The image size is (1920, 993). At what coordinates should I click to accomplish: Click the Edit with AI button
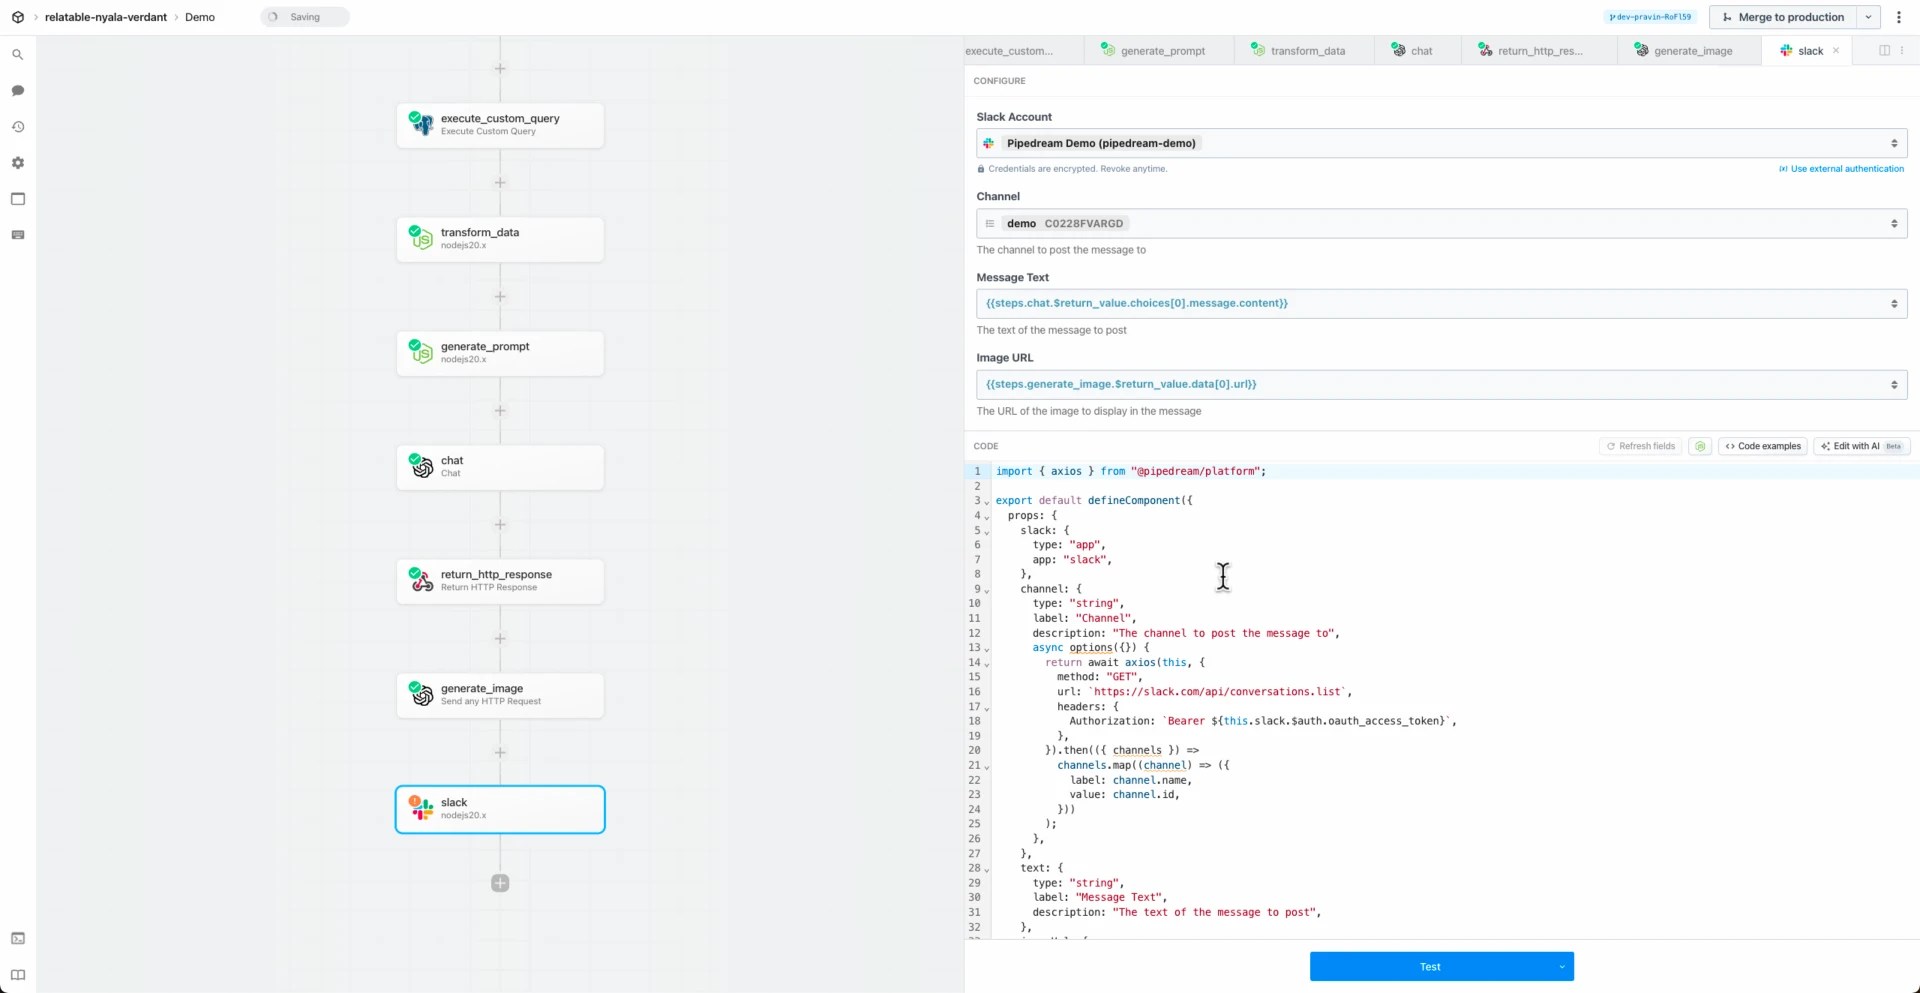tap(1854, 446)
